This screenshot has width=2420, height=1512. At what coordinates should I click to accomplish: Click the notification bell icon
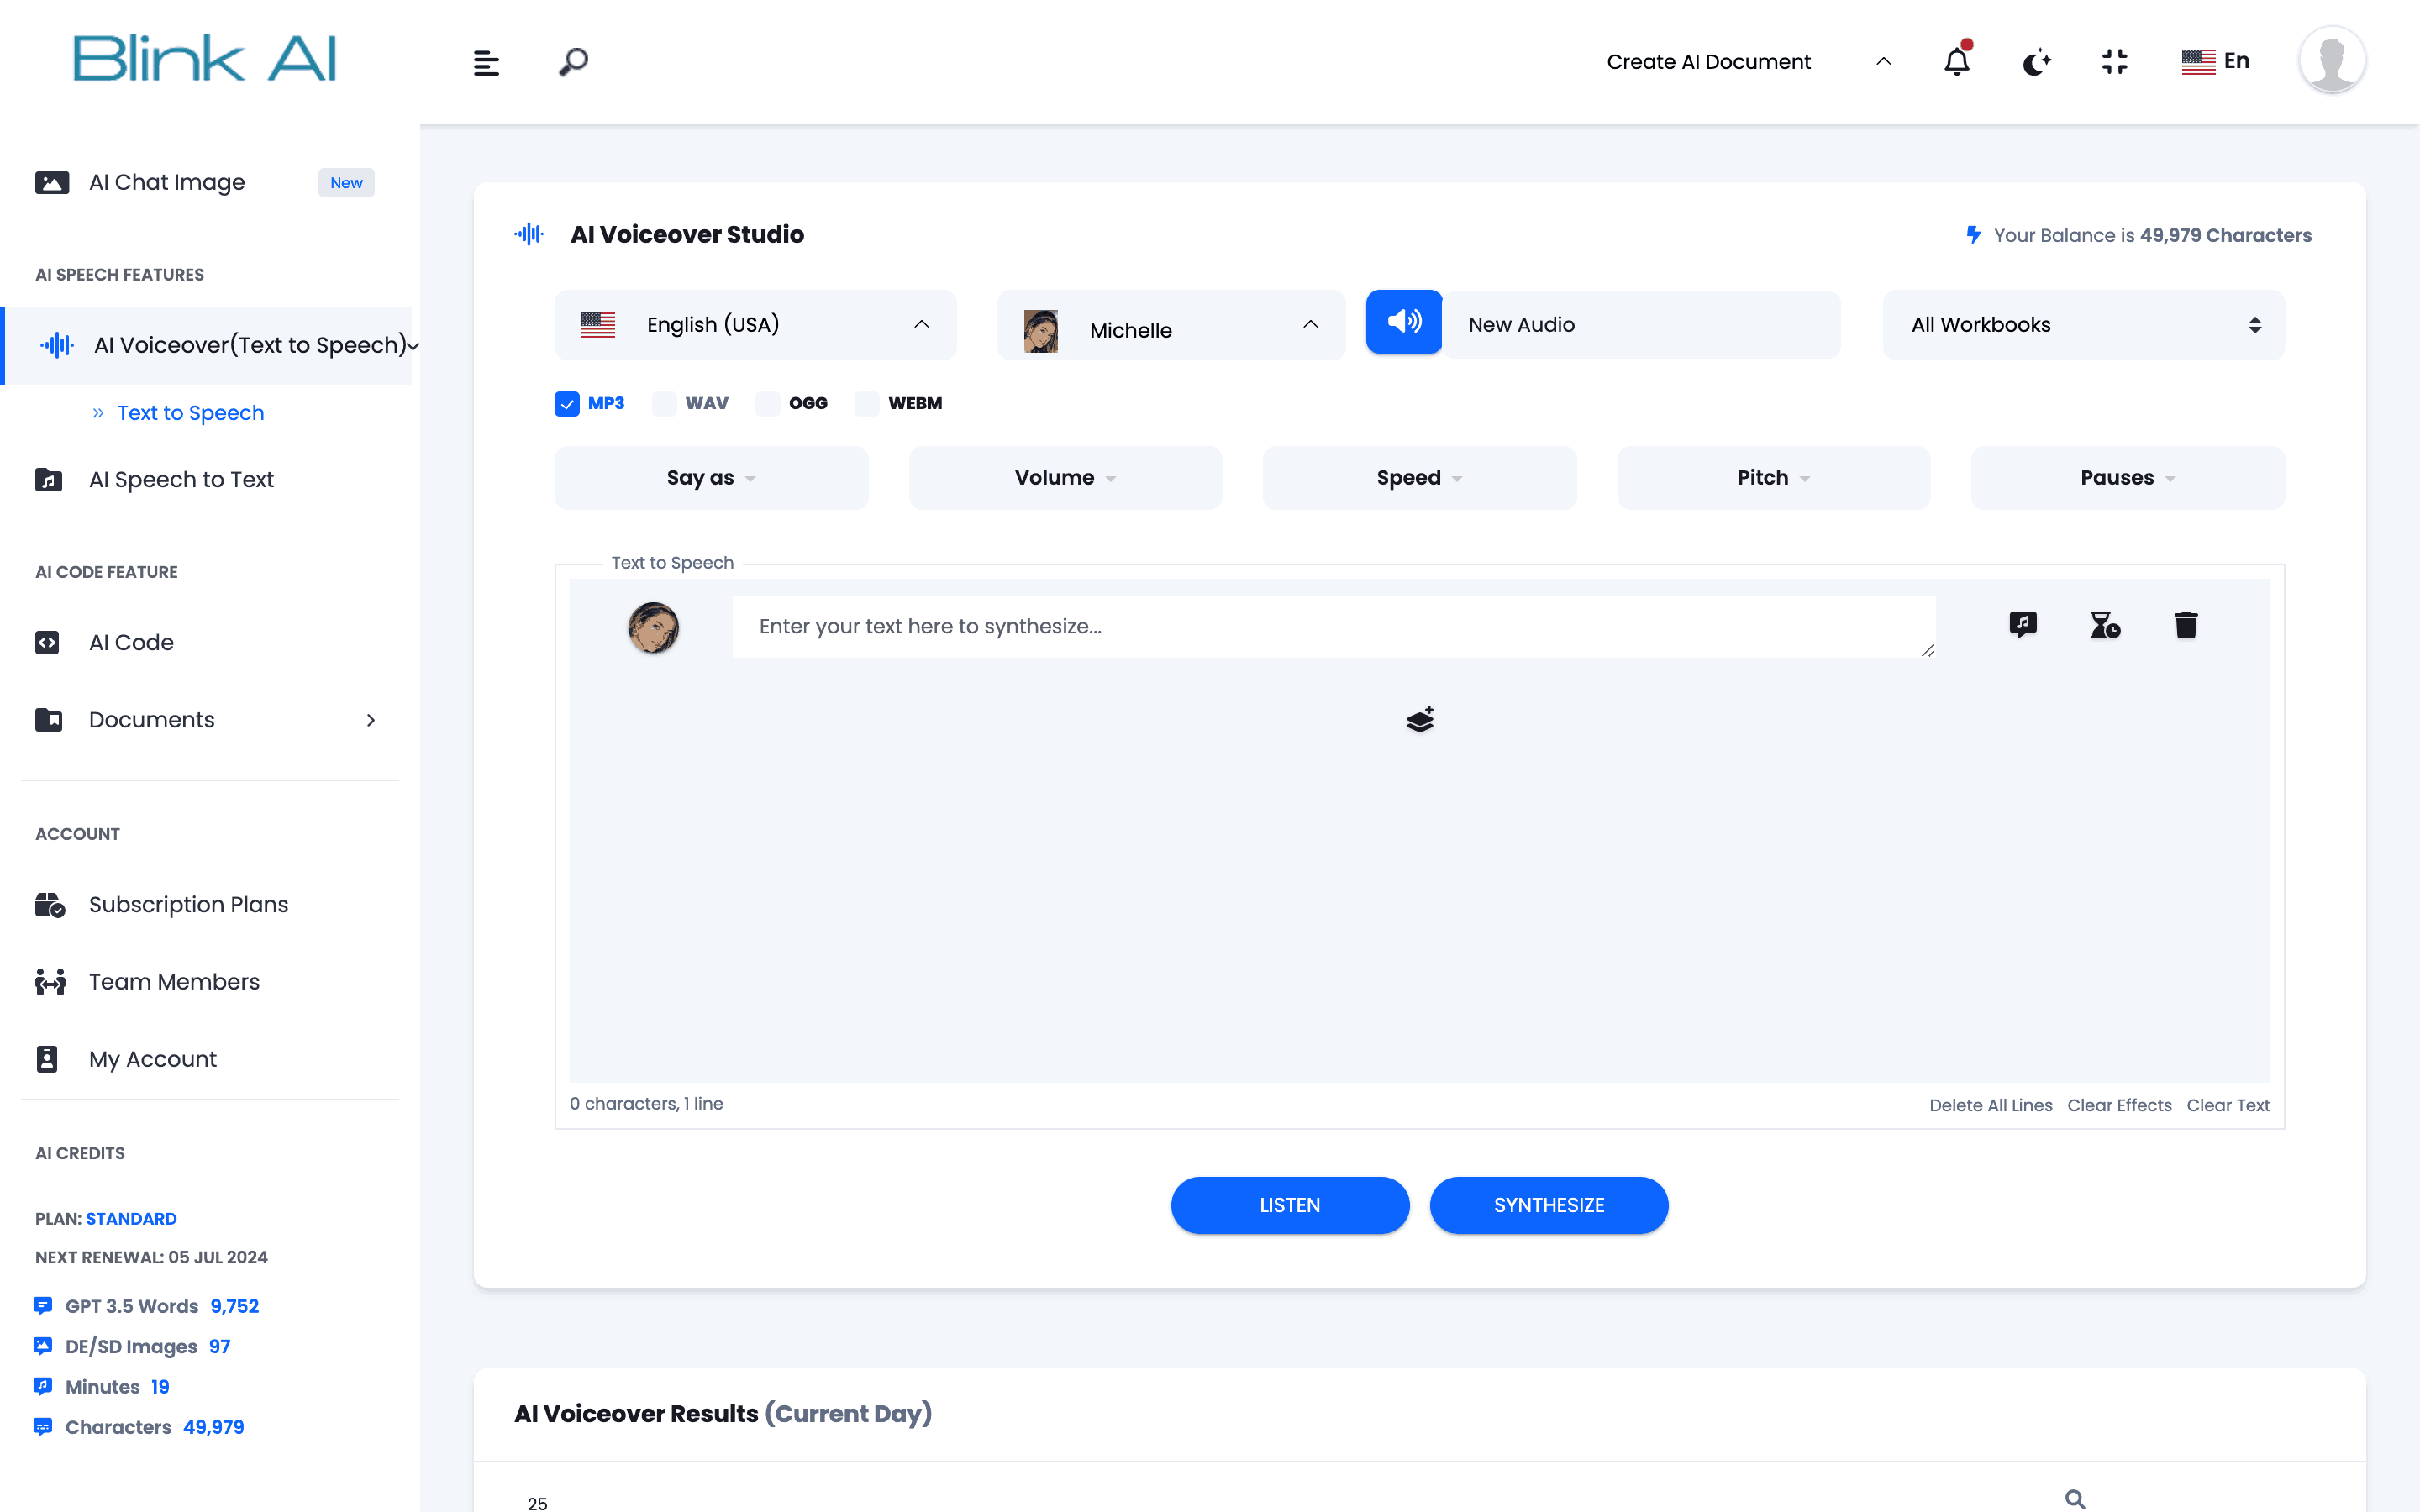tap(1956, 62)
